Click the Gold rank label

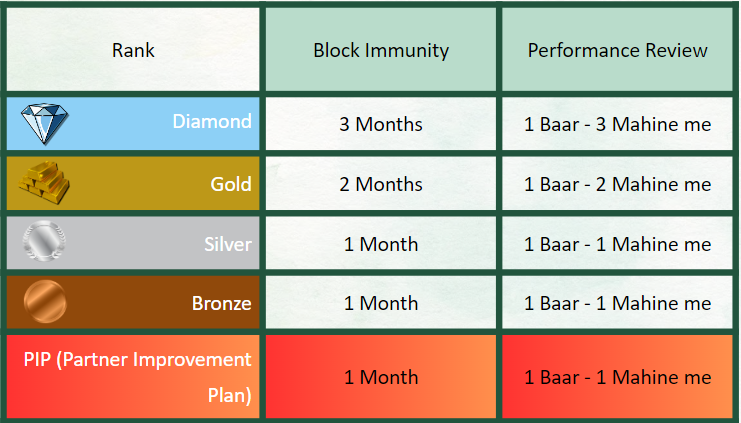tap(230, 184)
